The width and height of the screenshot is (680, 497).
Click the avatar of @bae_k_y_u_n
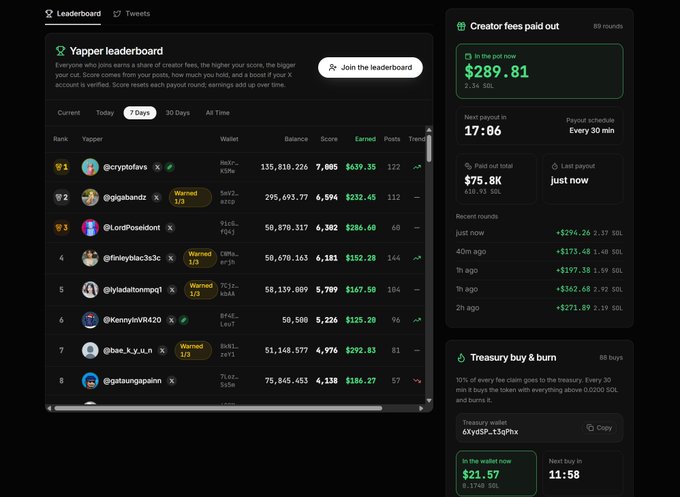coord(90,350)
